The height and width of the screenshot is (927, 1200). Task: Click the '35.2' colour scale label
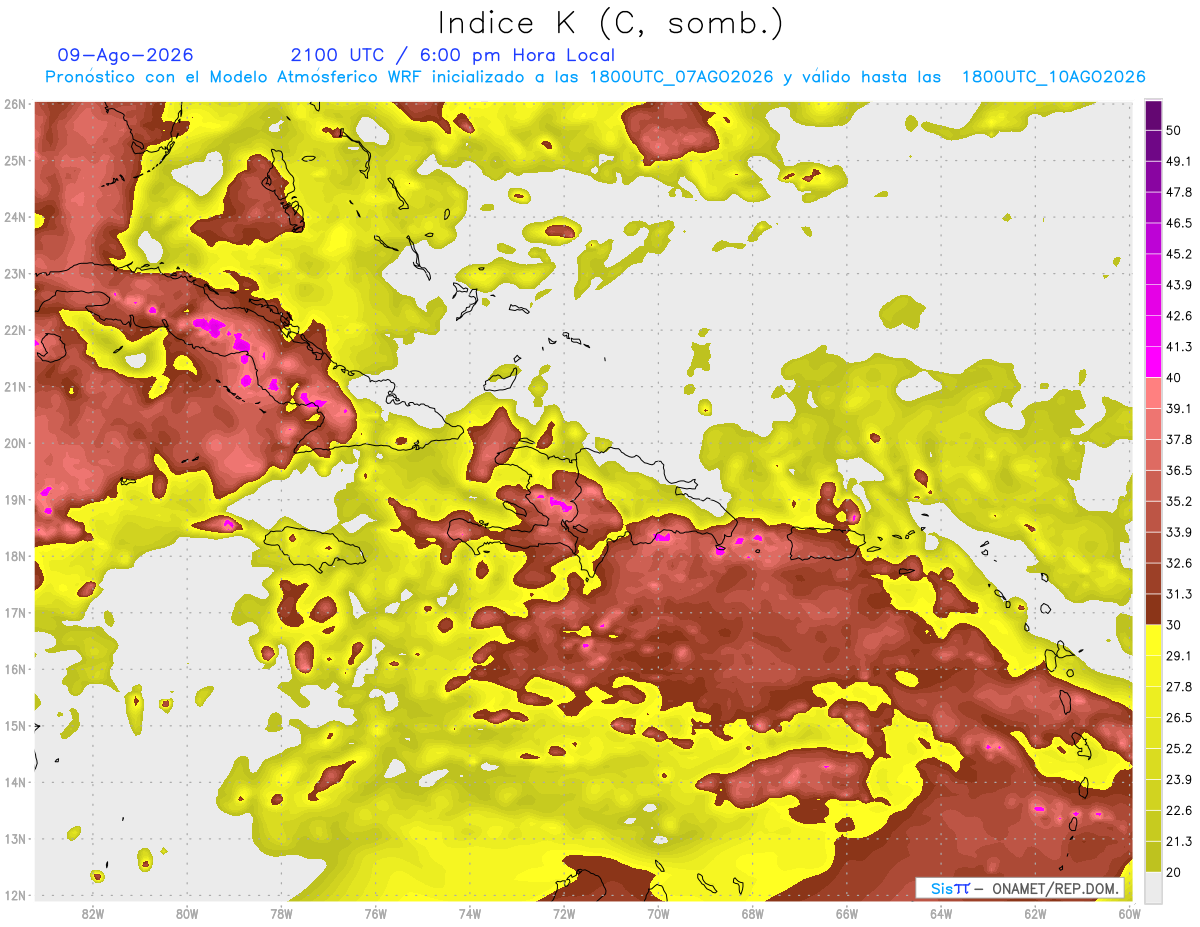(x=1179, y=501)
